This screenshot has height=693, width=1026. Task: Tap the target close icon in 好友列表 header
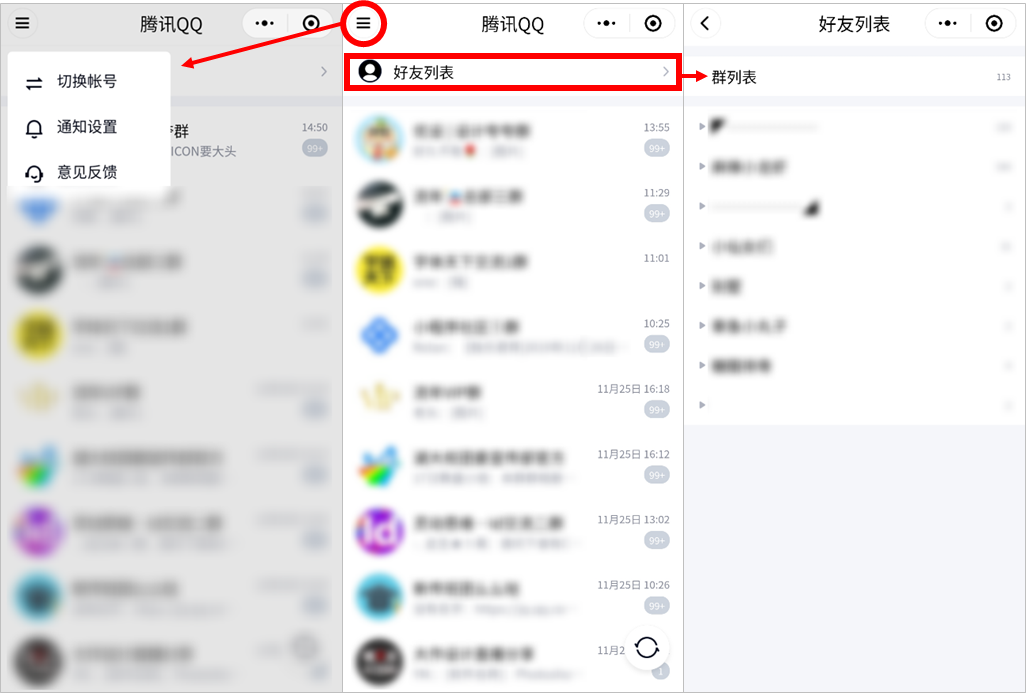[x=994, y=24]
